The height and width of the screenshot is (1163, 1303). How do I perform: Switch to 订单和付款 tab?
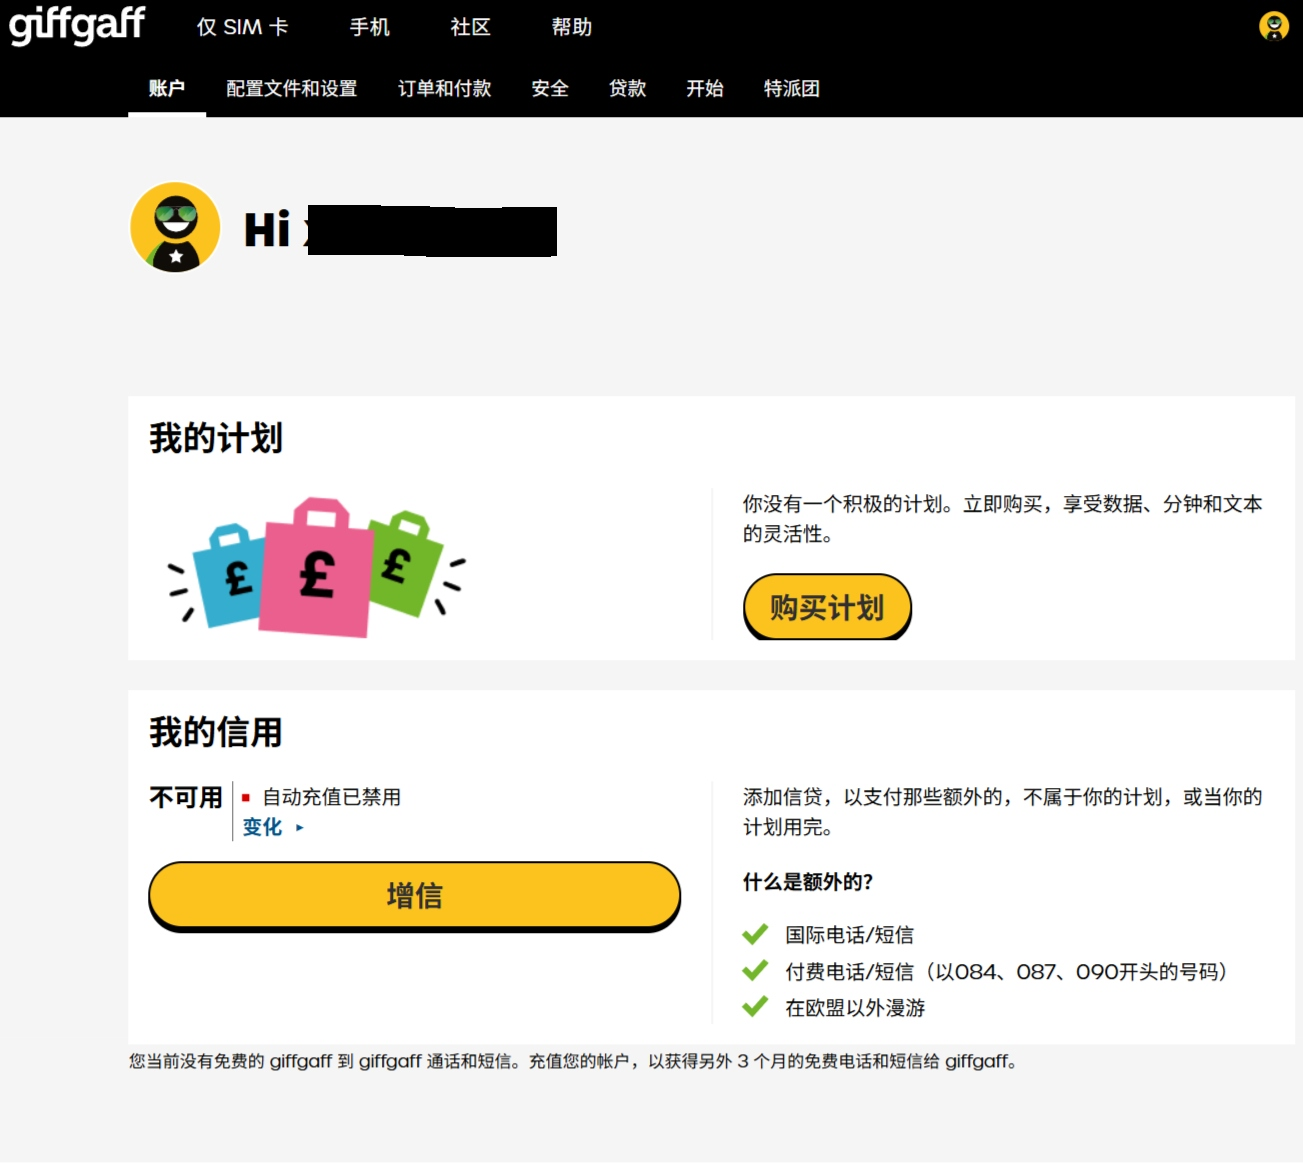click(444, 88)
